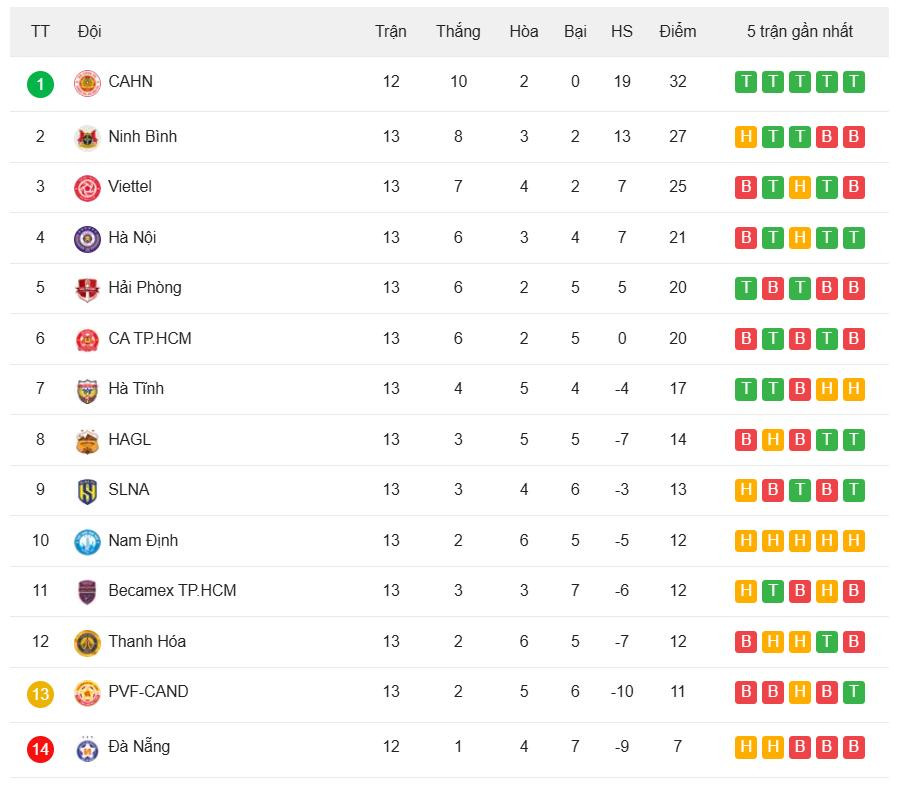Open the Hà Tĩnh team link
Screen dimensions: 898x785
pyautogui.click(x=136, y=388)
